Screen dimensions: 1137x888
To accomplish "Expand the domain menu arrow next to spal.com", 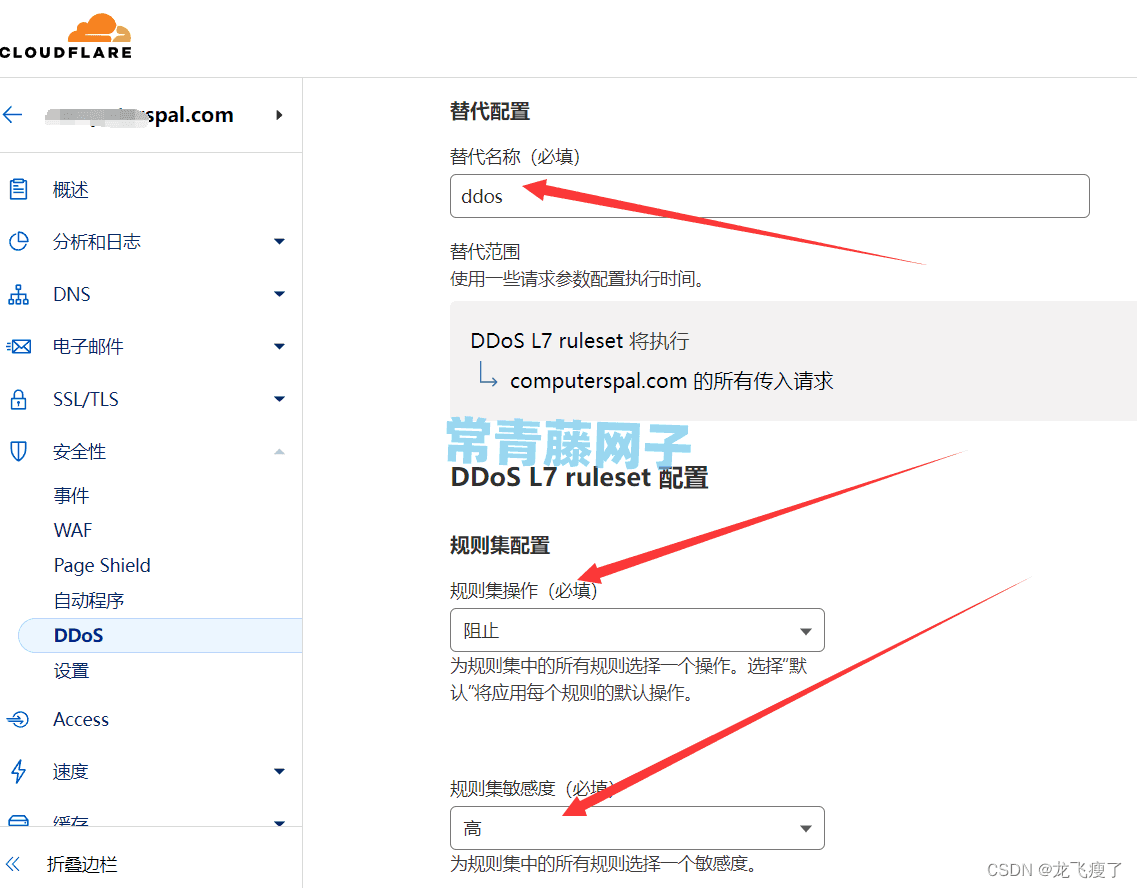I will [x=279, y=115].
